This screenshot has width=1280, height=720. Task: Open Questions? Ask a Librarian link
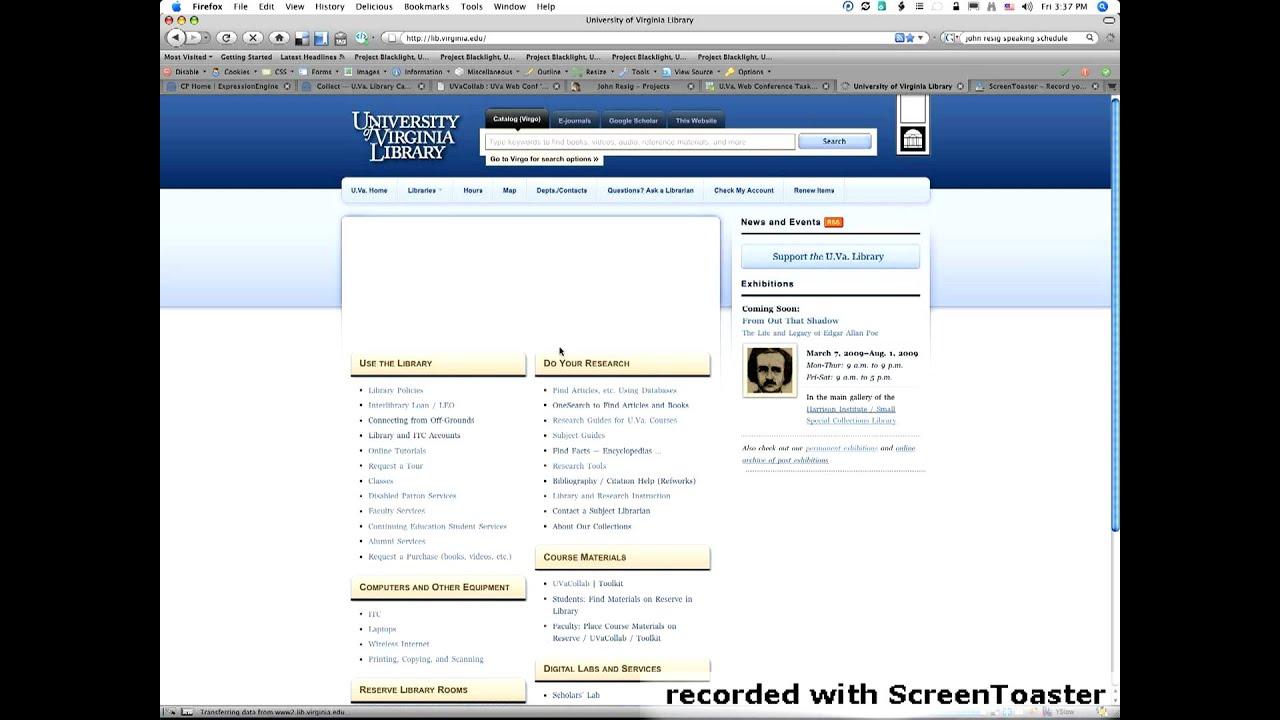650,190
